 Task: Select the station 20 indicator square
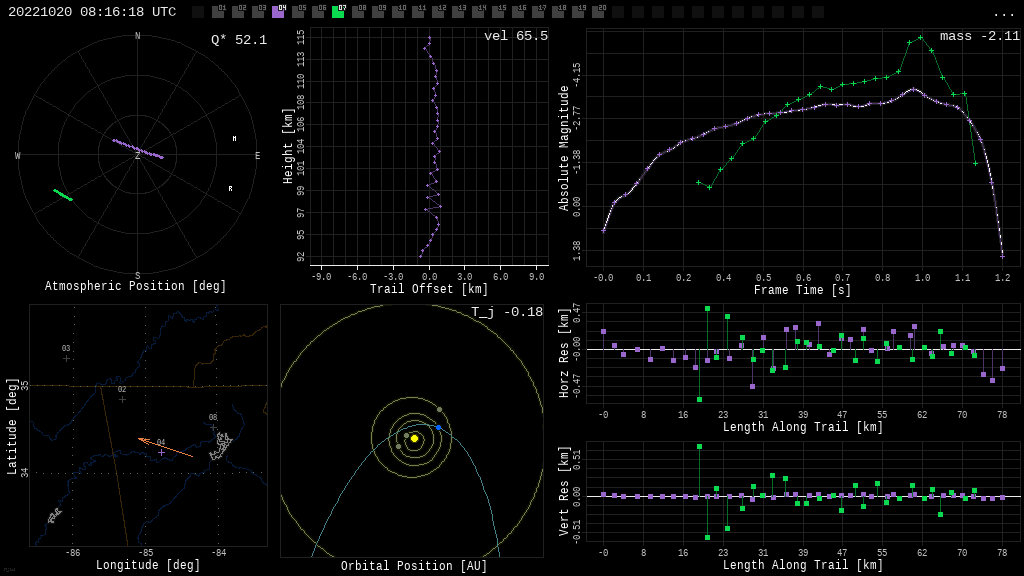pyautogui.click(x=598, y=12)
